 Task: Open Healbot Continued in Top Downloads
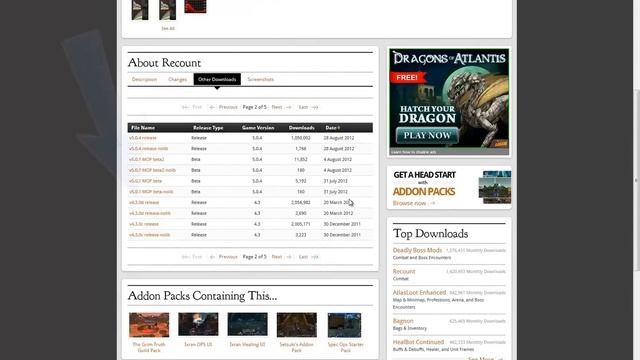coord(418,342)
